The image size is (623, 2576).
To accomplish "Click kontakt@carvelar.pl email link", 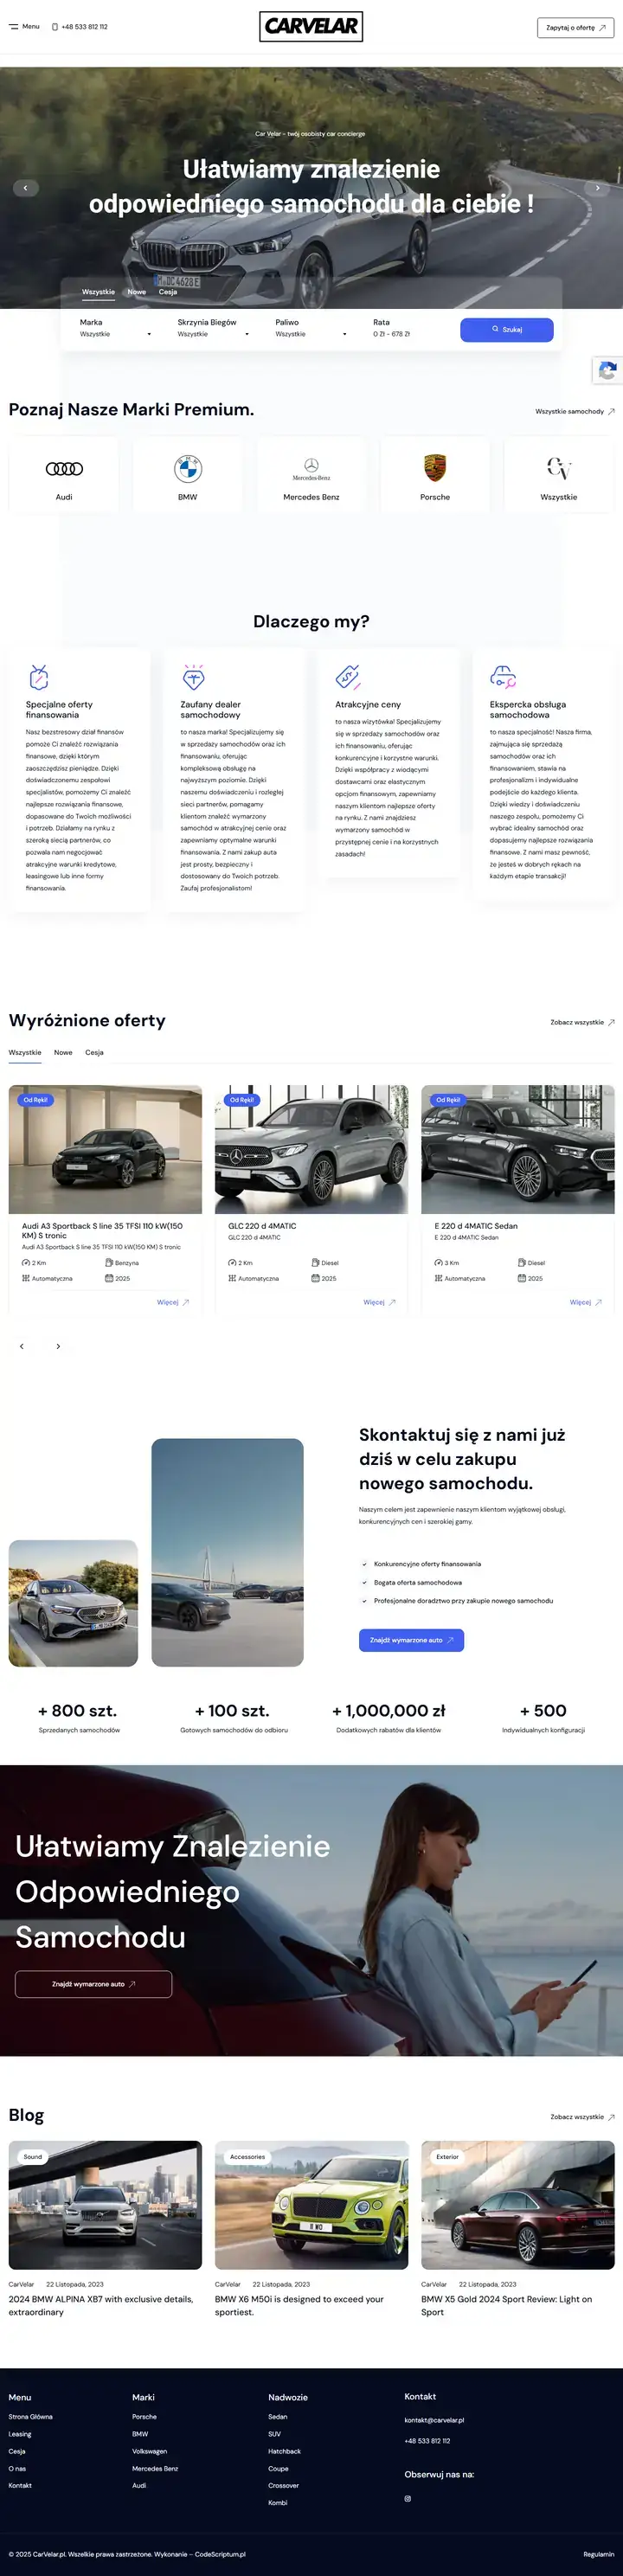I will click(434, 2420).
